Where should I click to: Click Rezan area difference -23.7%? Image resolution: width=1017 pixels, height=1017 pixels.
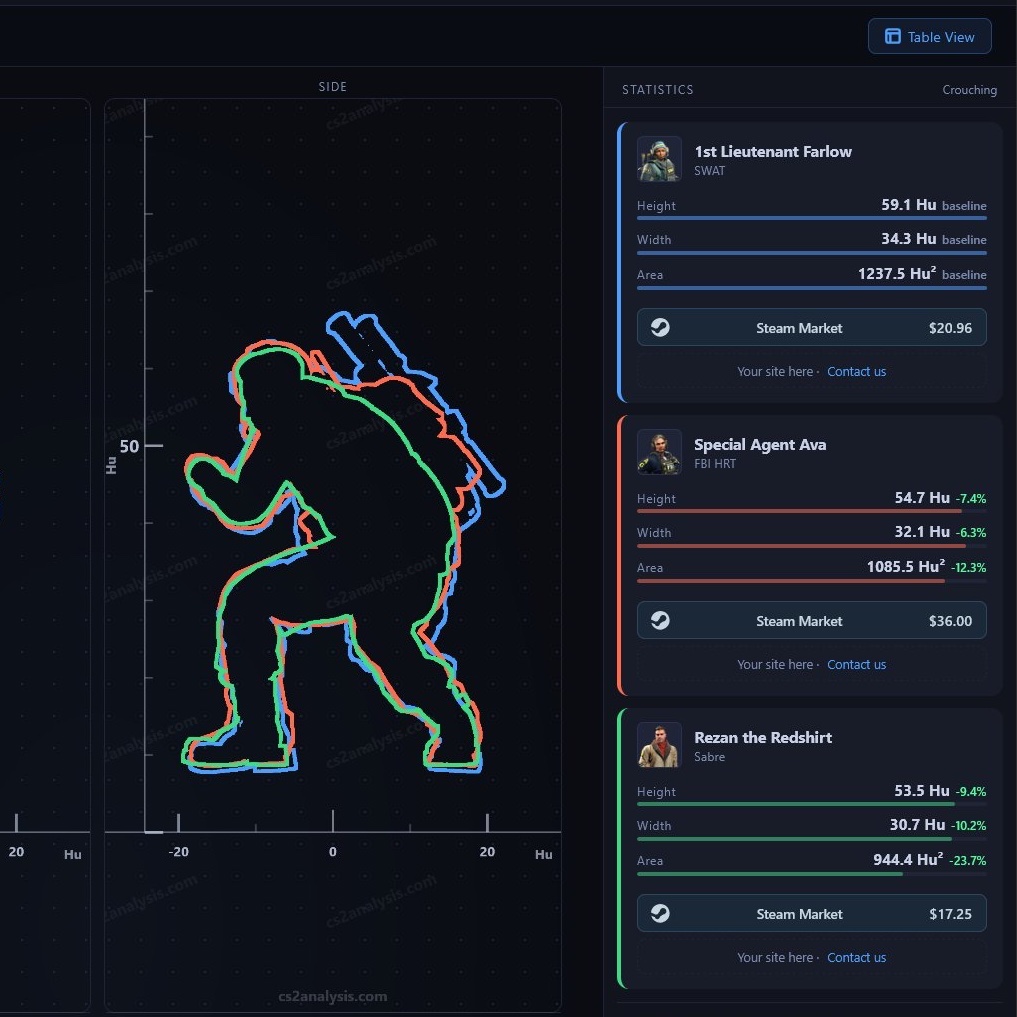[968, 861]
